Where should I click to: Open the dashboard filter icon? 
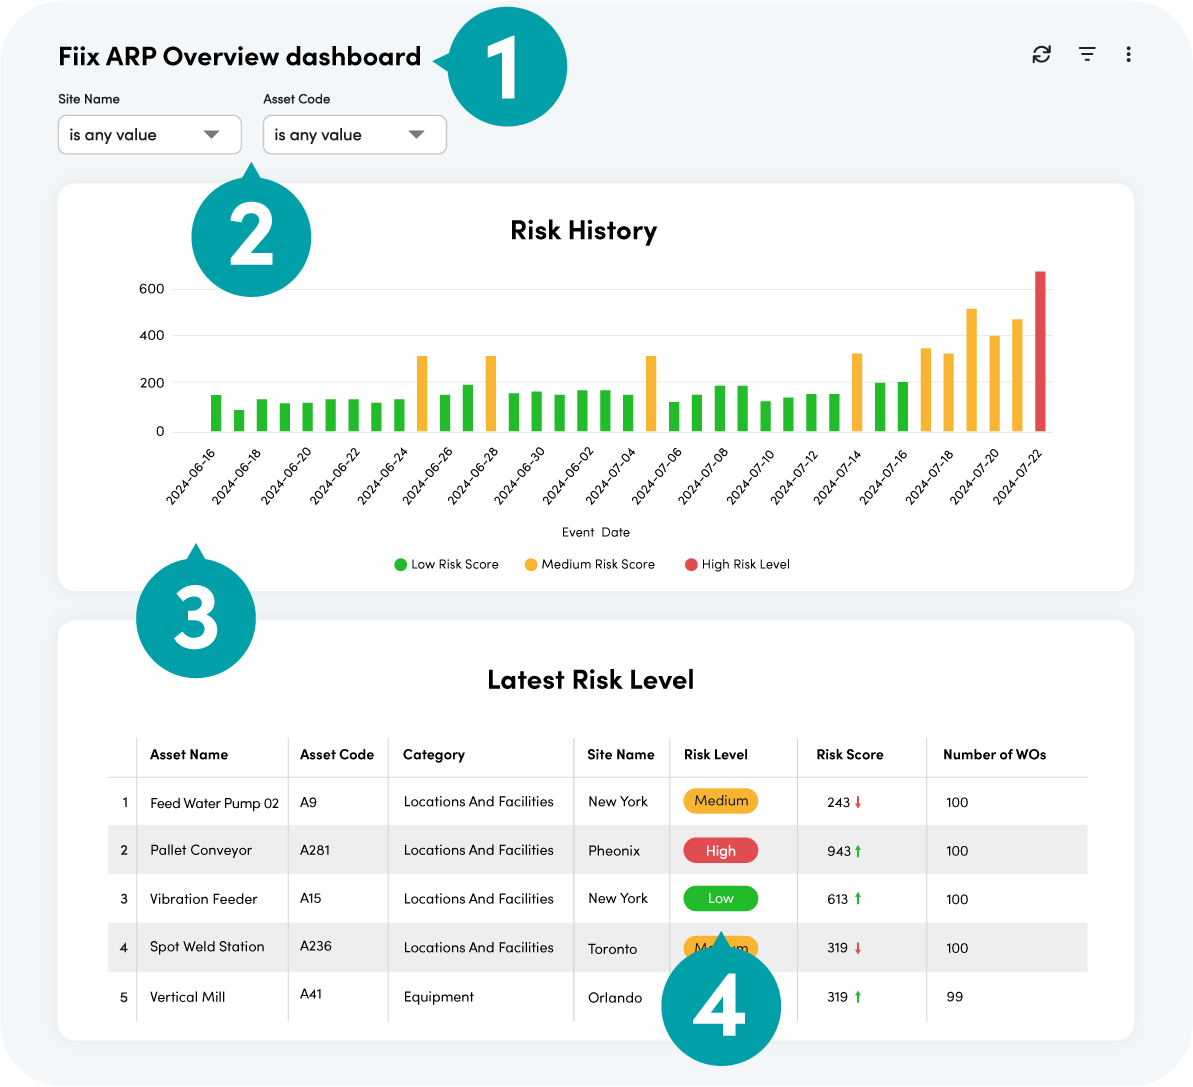pos(1086,55)
